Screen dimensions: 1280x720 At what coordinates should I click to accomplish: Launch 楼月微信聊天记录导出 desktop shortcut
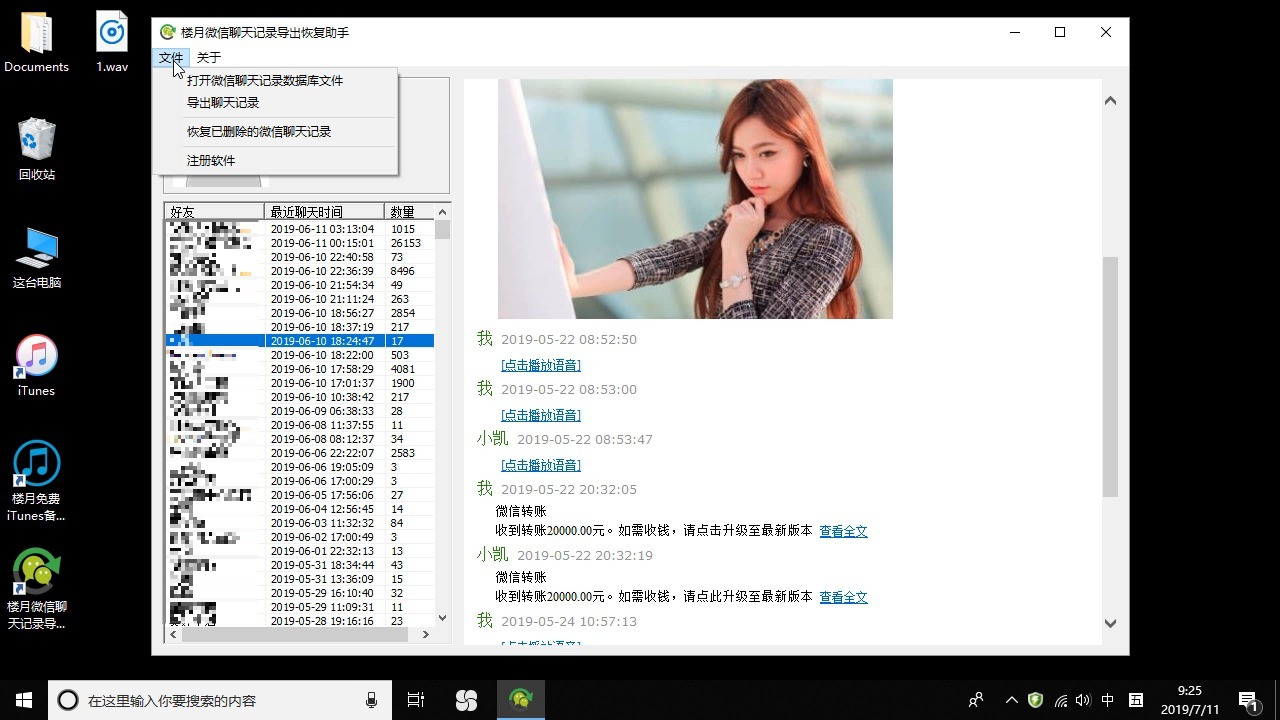pyautogui.click(x=36, y=589)
